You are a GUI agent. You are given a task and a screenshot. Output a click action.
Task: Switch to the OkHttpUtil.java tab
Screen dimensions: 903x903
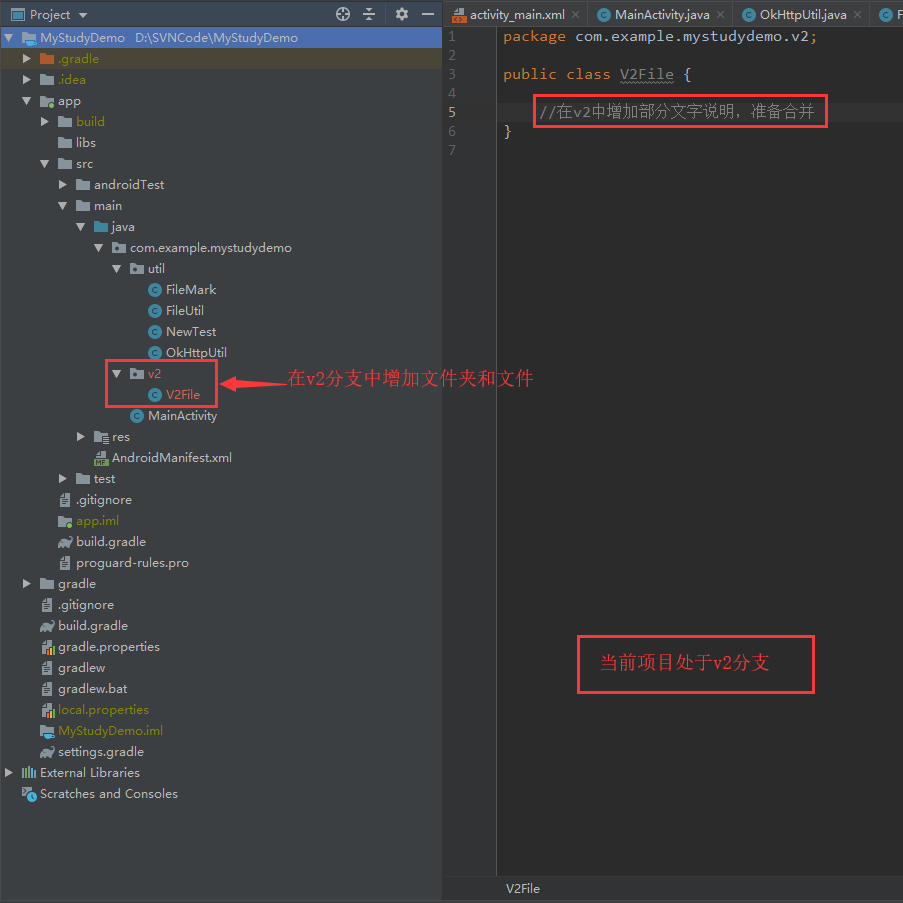(x=803, y=15)
